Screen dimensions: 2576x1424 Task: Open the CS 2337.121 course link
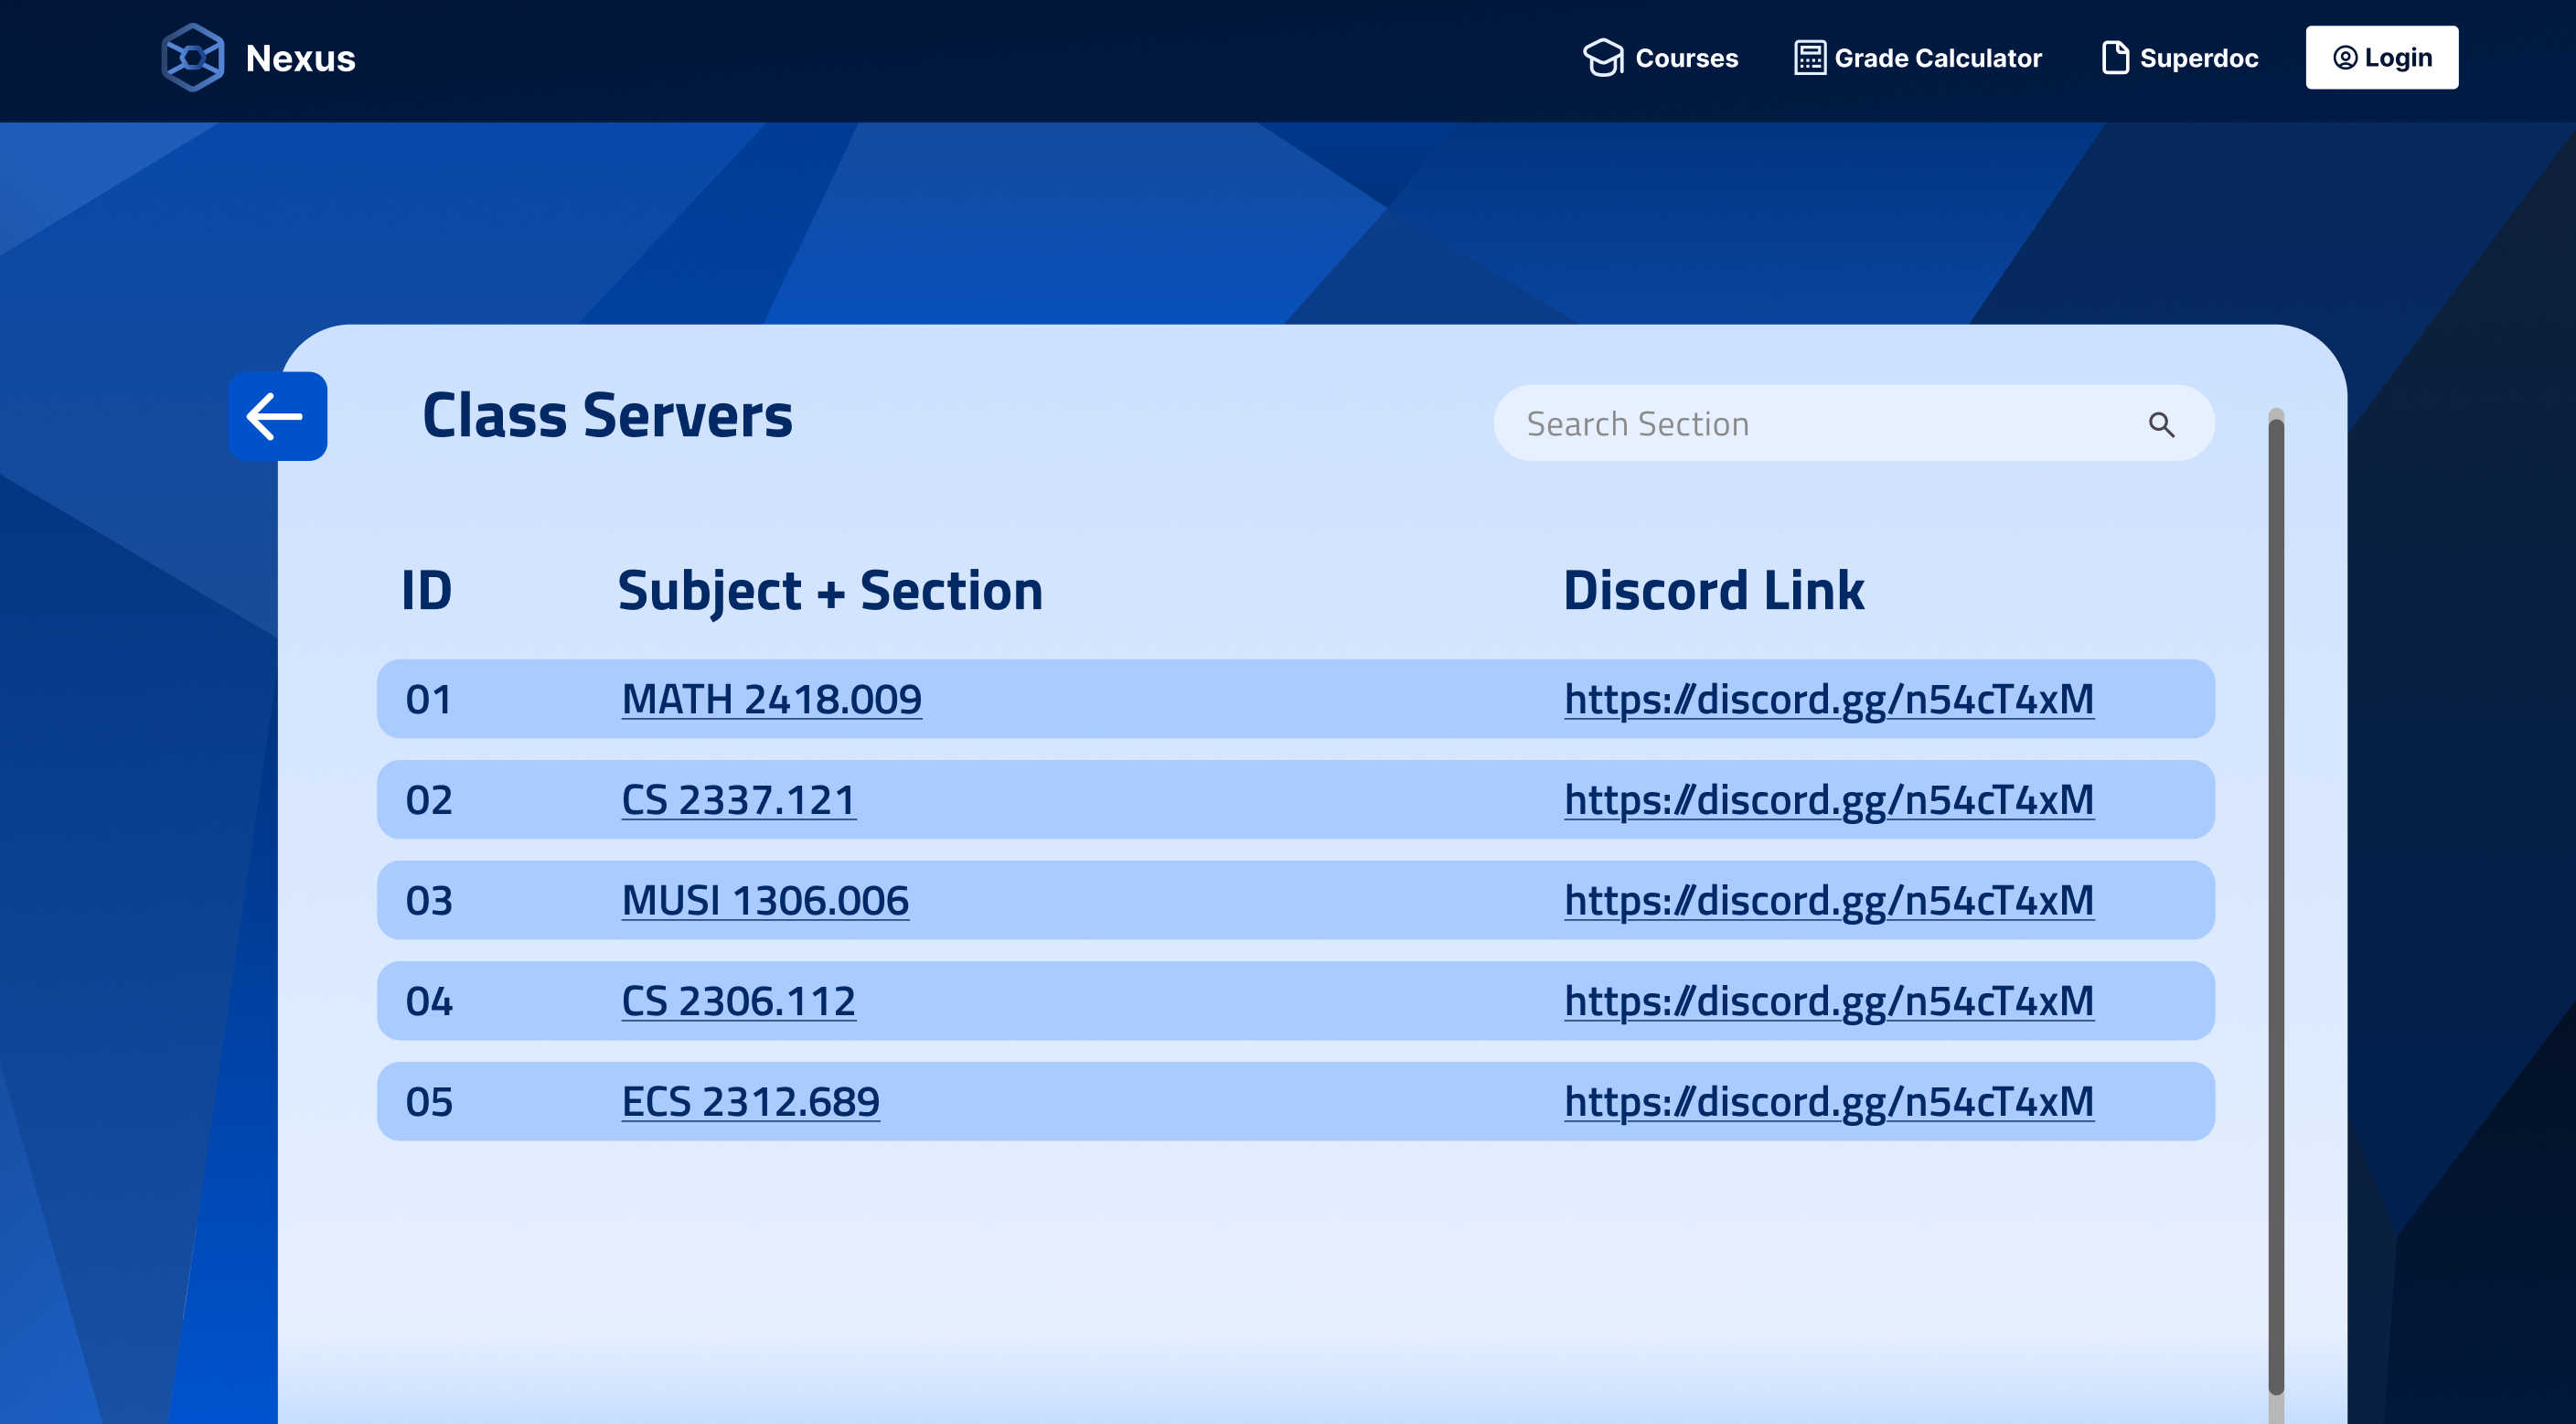[x=738, y=800]
